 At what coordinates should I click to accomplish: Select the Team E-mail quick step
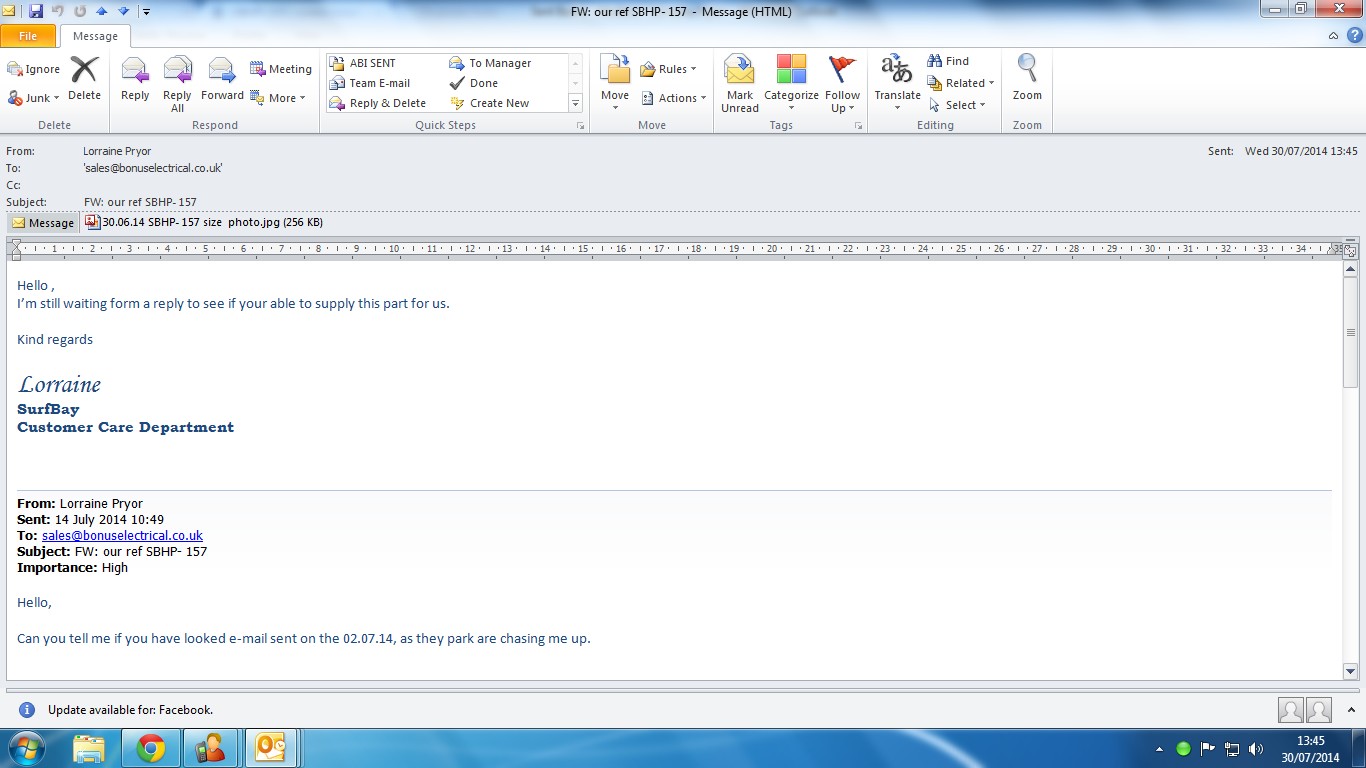tap(379, 83)
